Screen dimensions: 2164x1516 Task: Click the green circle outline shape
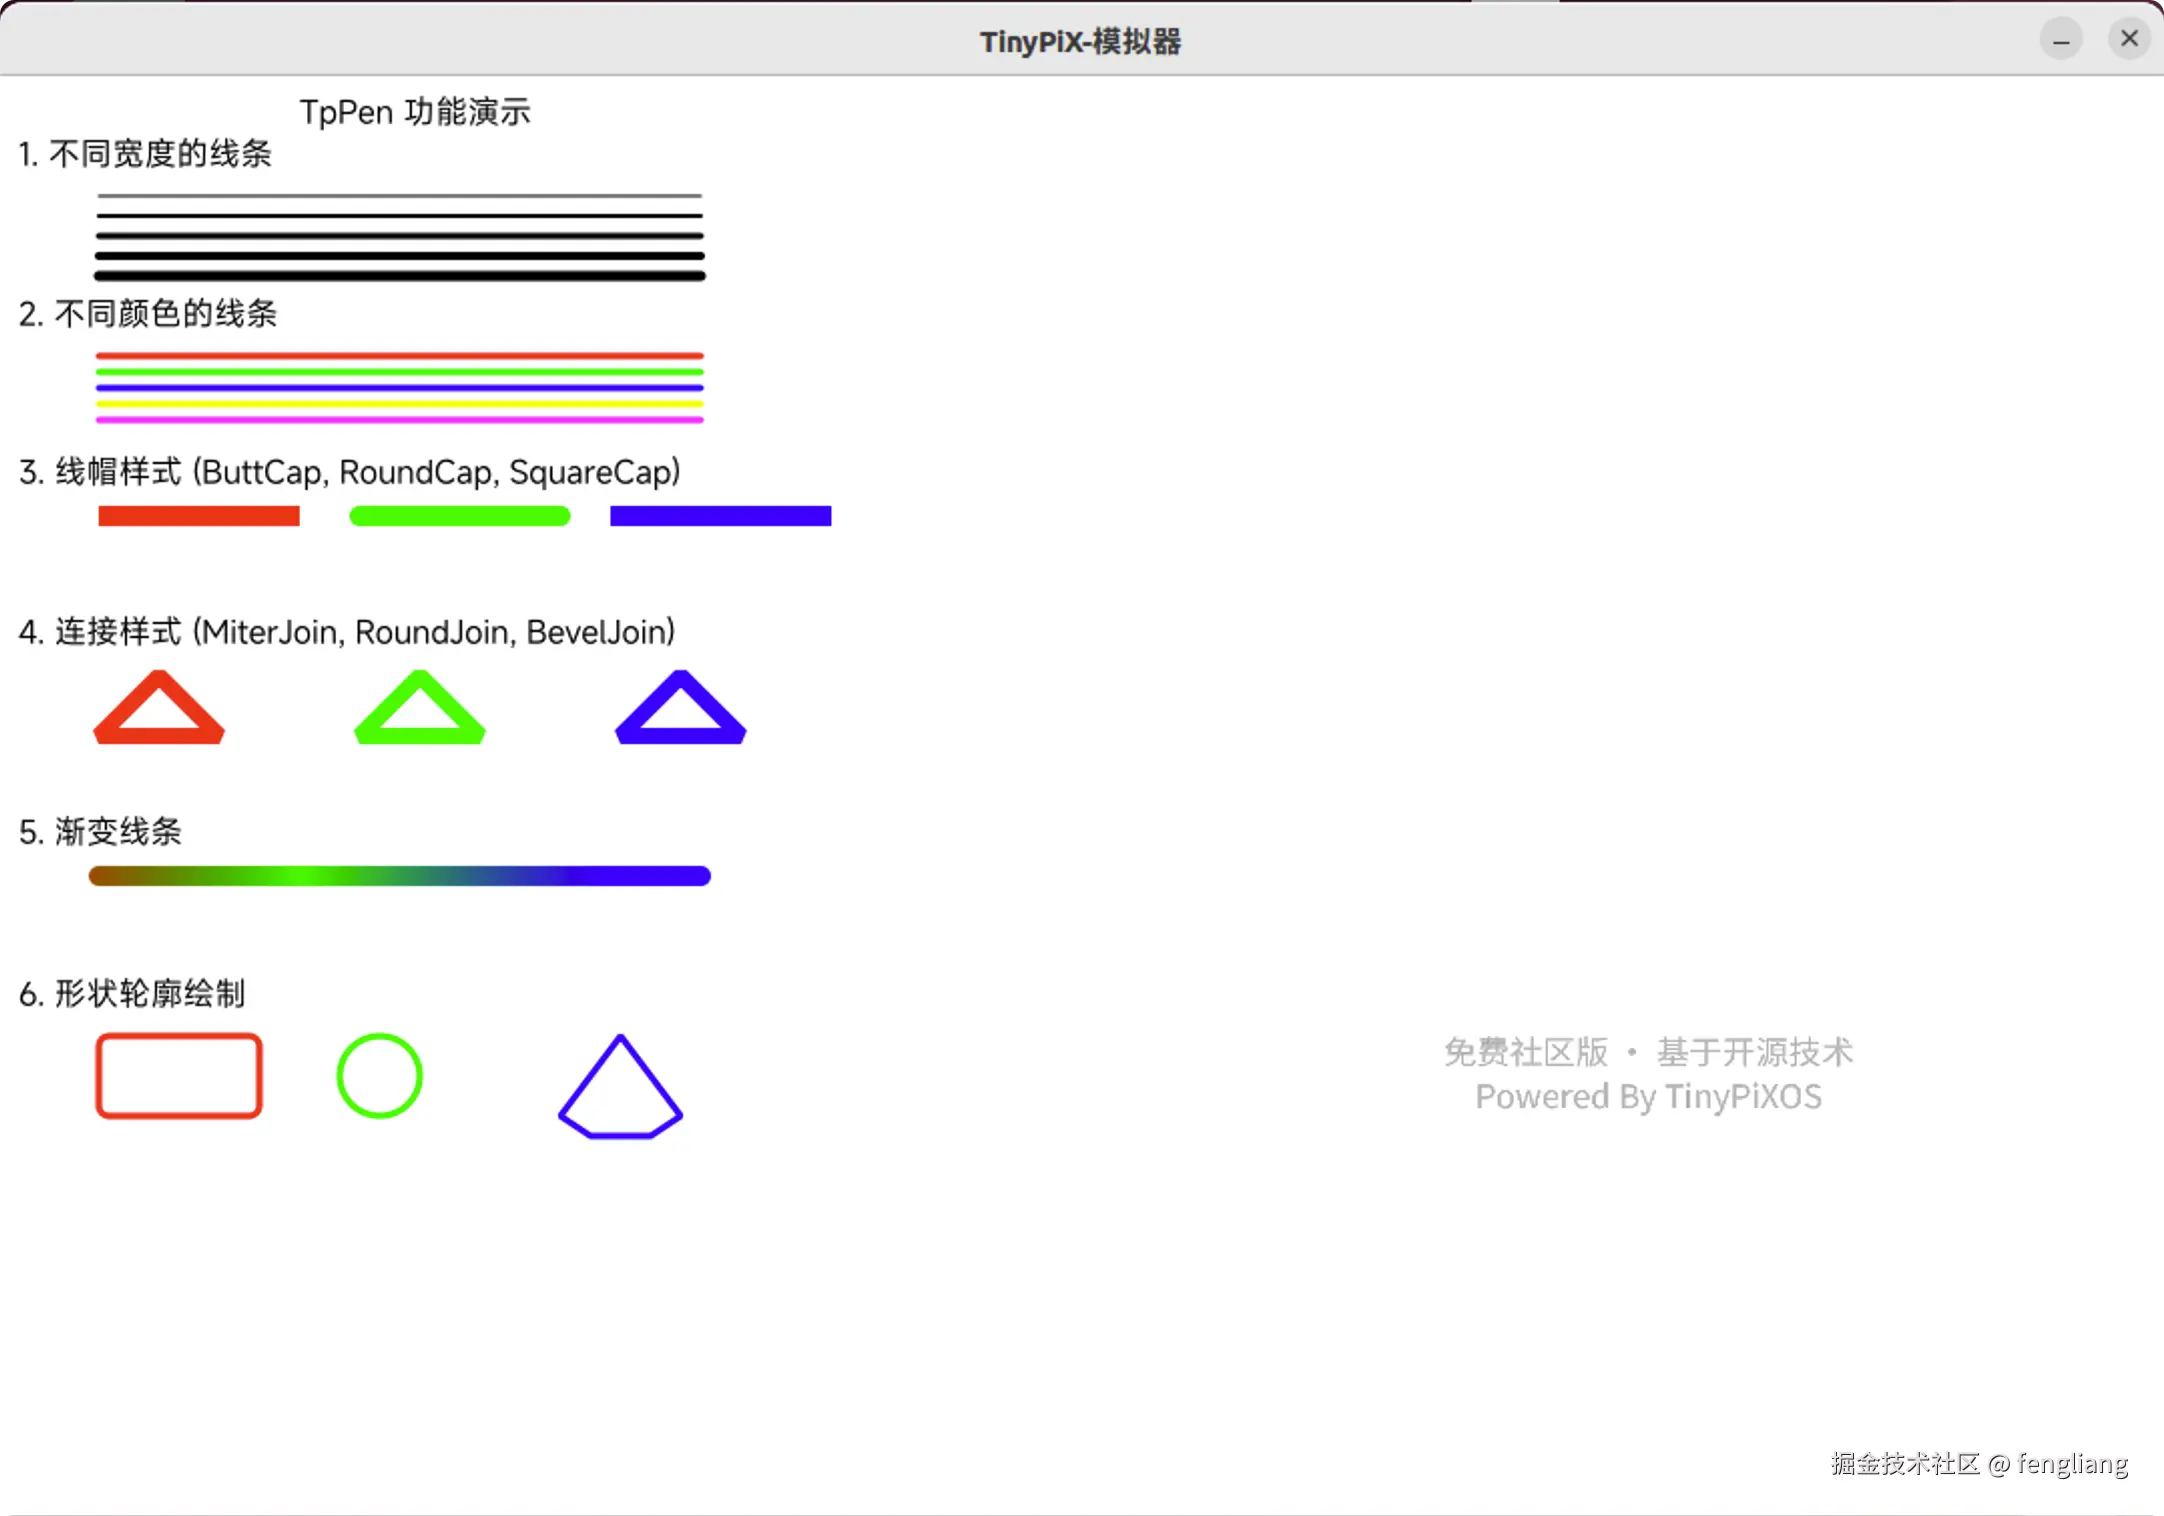click(x=379, y=1076)
